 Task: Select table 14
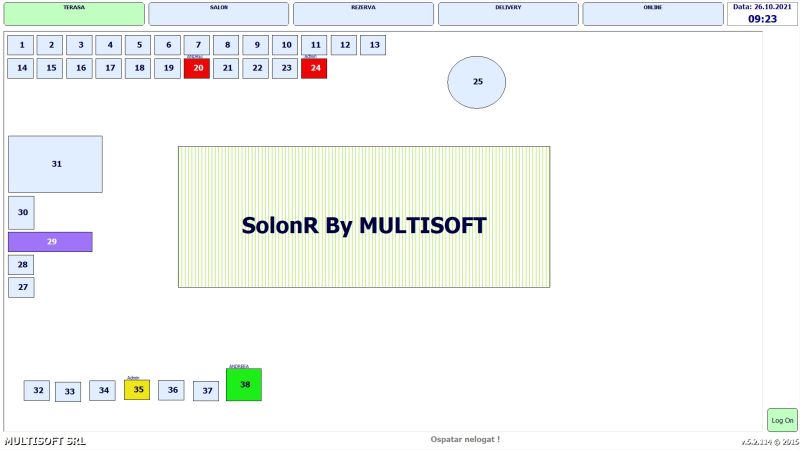coord(21,68)
